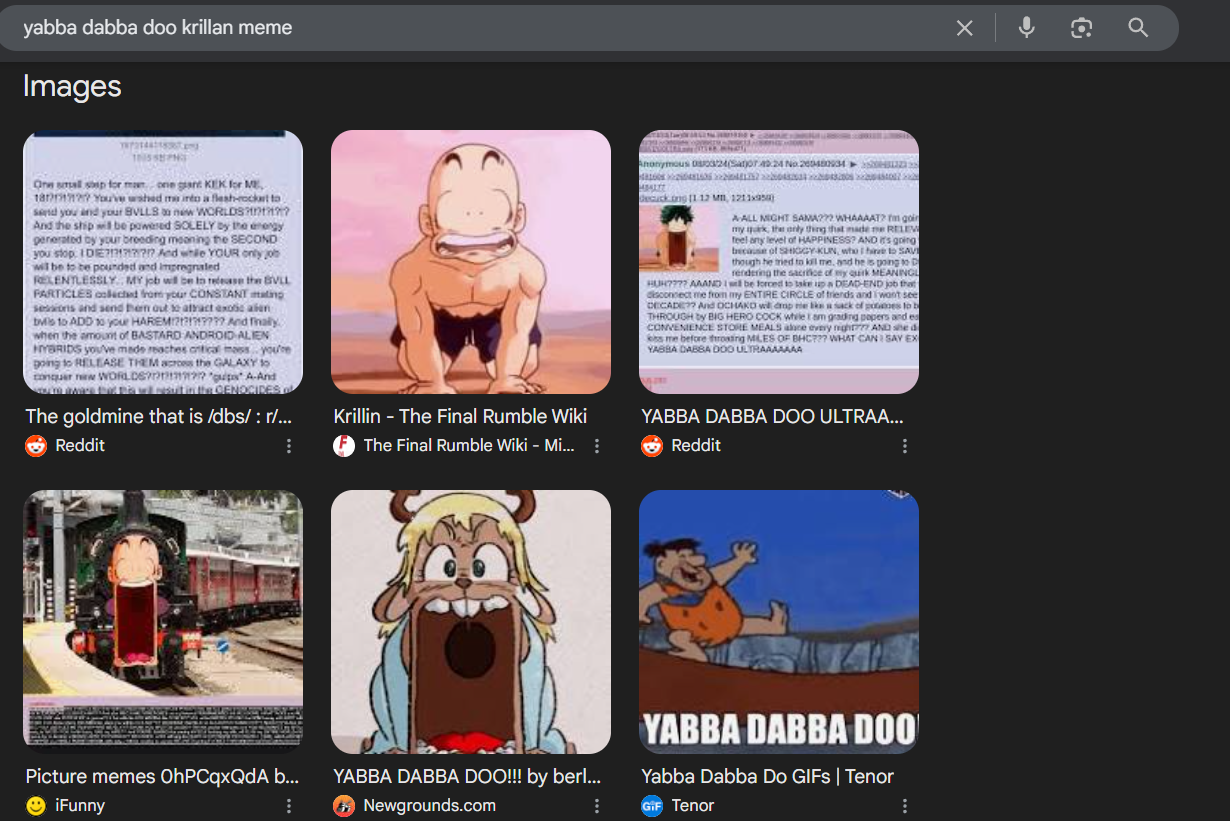Open the YABBA DABBA DOO ULTRAA Reddit thumbnail
Screen dimensions: 1230x821
point(779,262)
